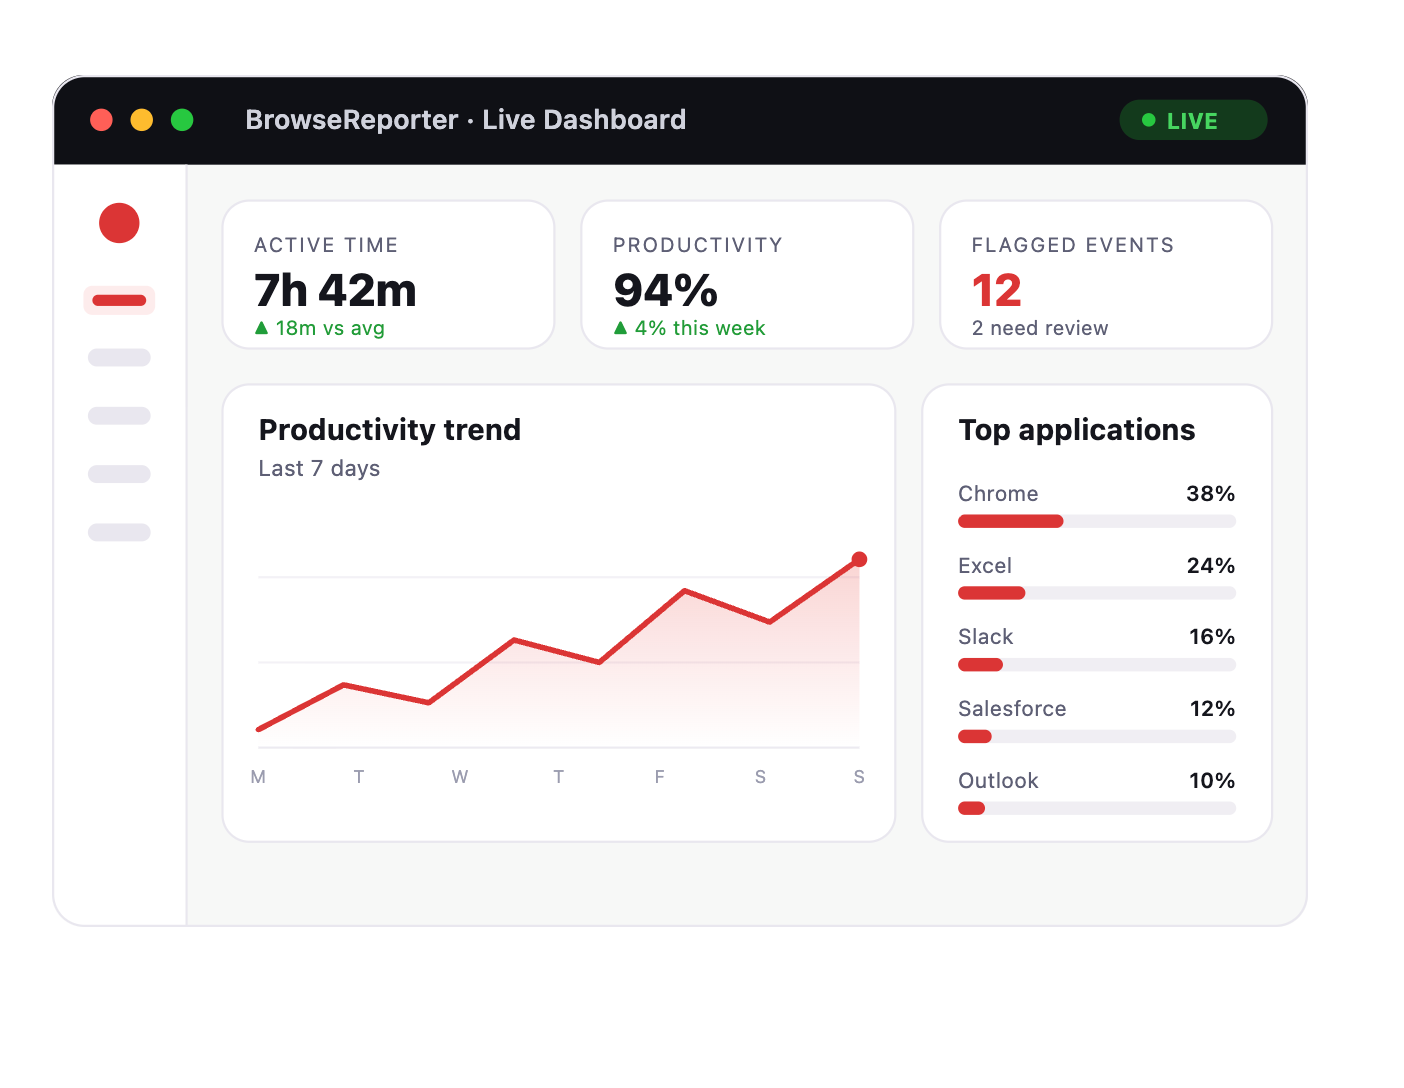The height and width of the screenshot is (1088, 1404).
Task: Select the Slack application row
Action: tap(1097, 649)
